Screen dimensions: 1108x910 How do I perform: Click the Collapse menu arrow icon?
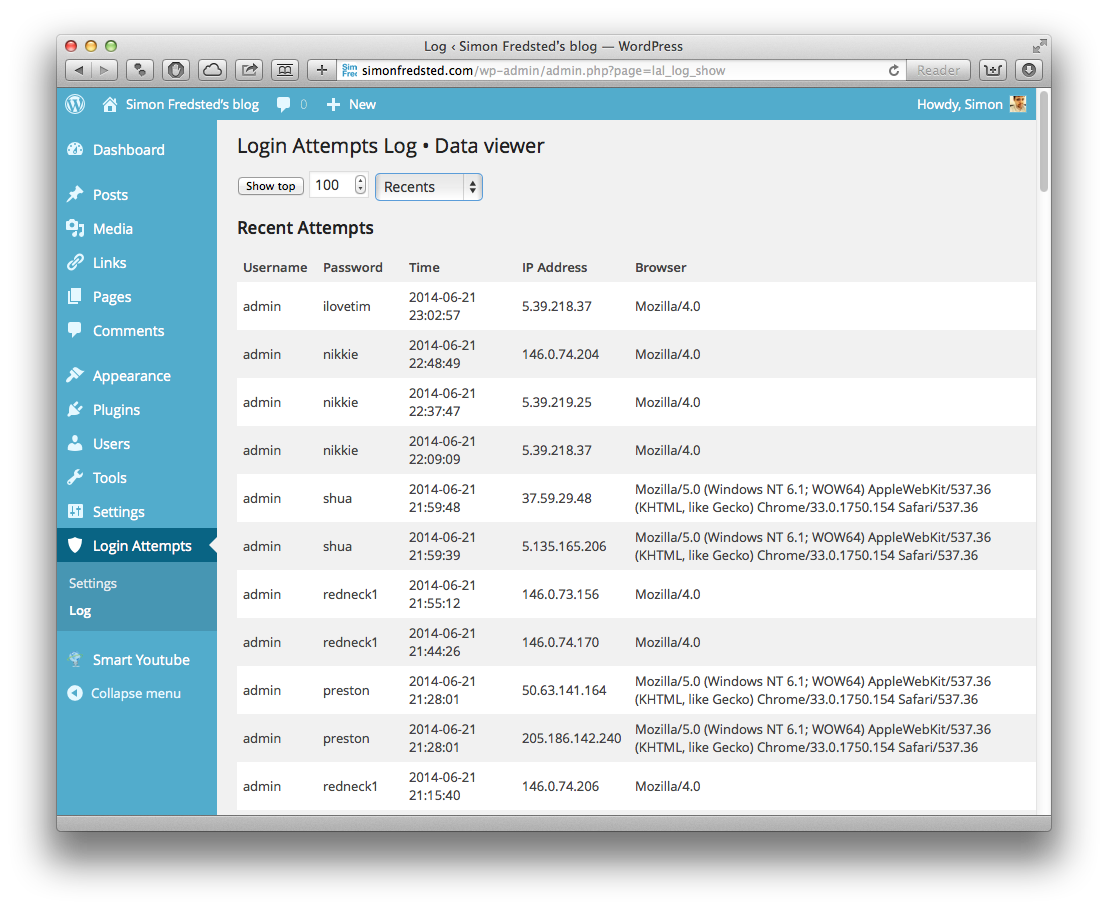coord(75,693)
